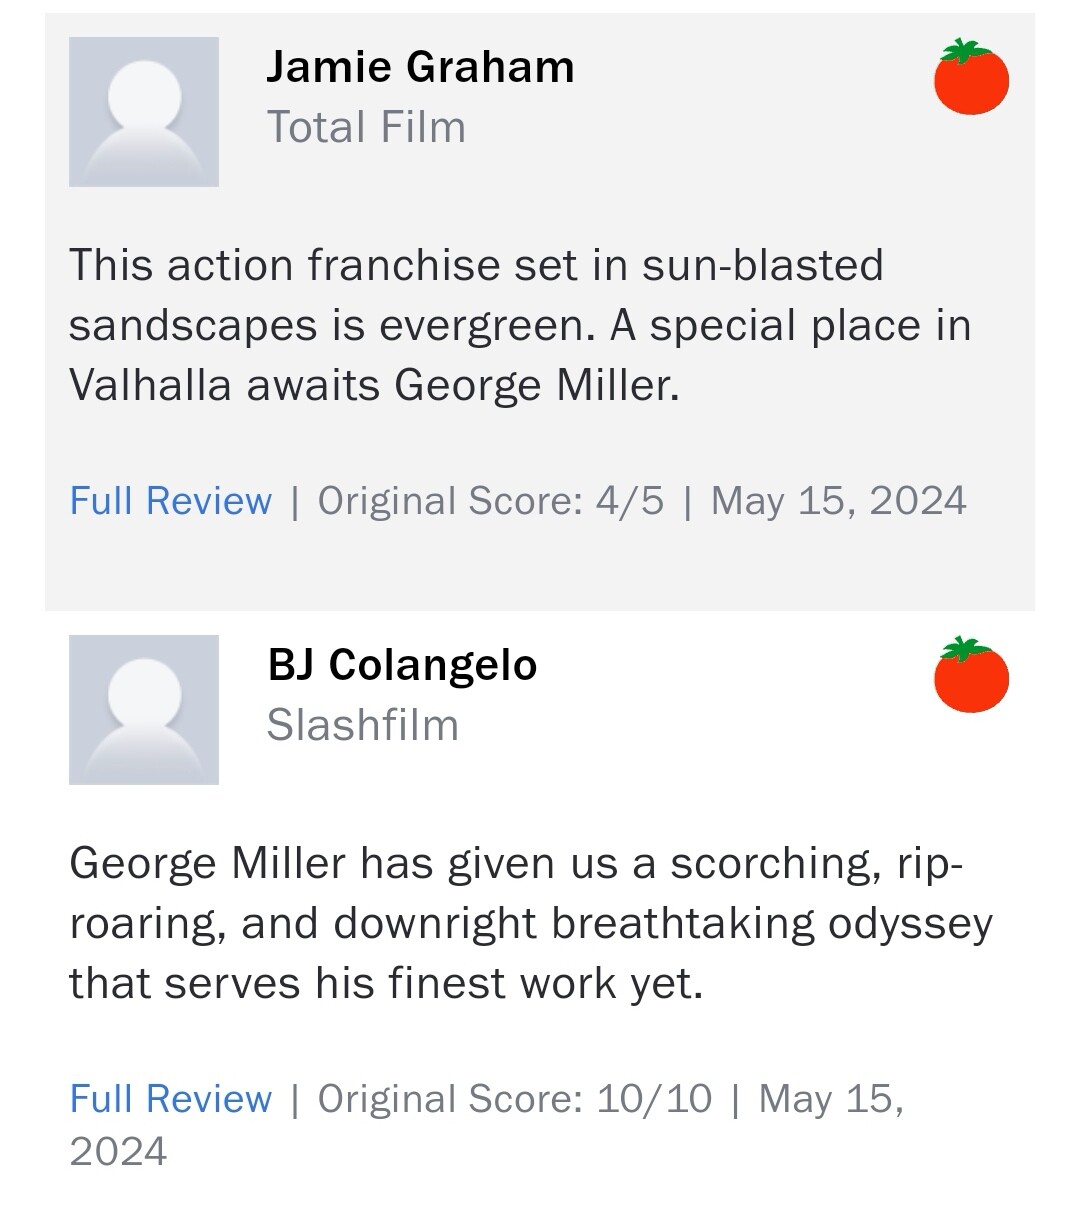Viewport: 1080px width, 1225px height.
Task: Click the quote starting 'George Miller has given us'
Action: (x=514, y=864)
